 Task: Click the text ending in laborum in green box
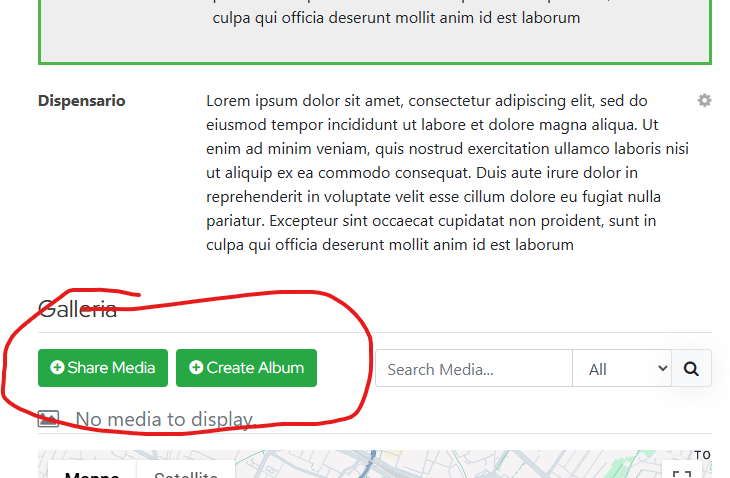tap(395, 18)
